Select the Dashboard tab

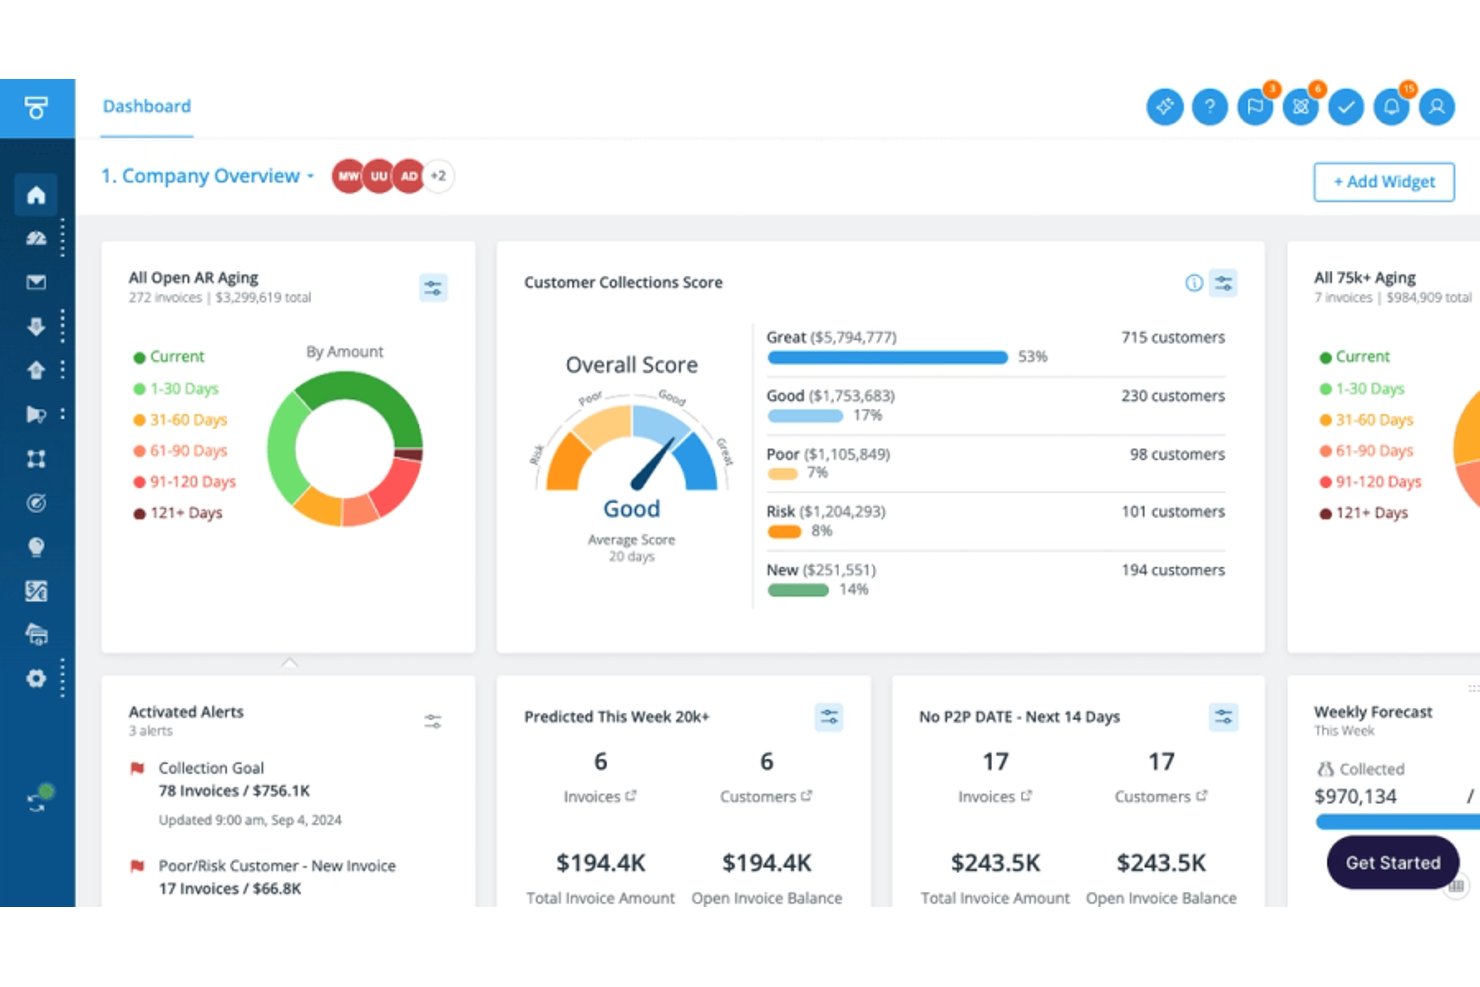tap(147, 106)
